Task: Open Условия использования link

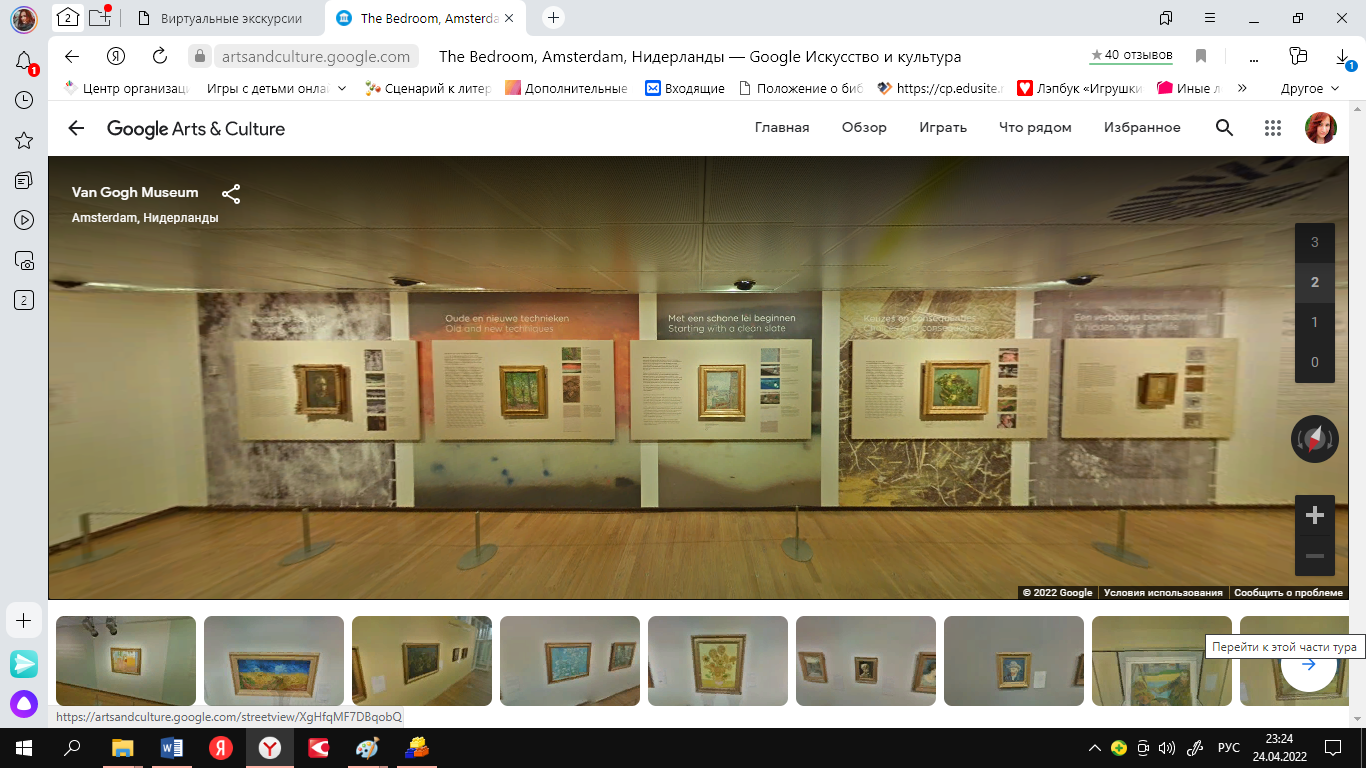Action: [1163, 593]
